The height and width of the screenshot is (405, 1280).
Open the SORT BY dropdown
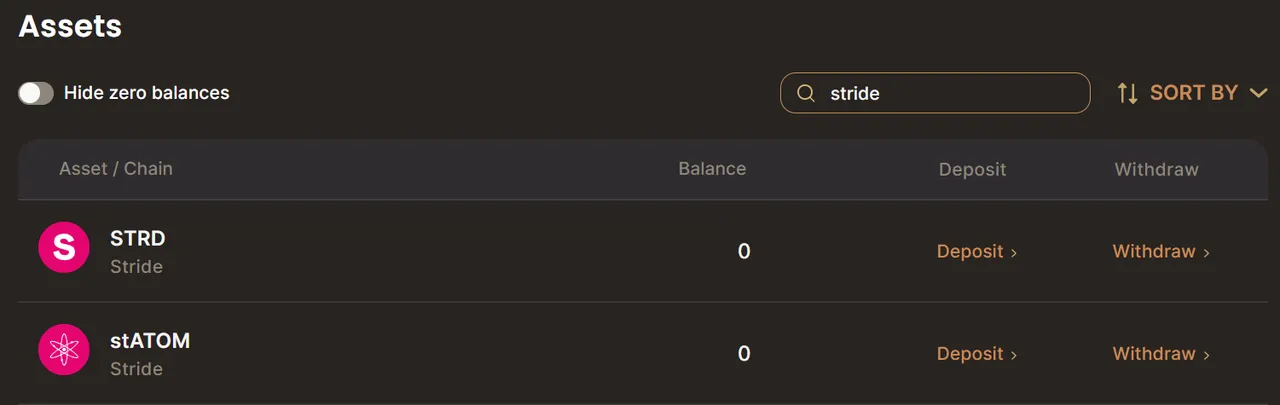[x=1193, y=93]
